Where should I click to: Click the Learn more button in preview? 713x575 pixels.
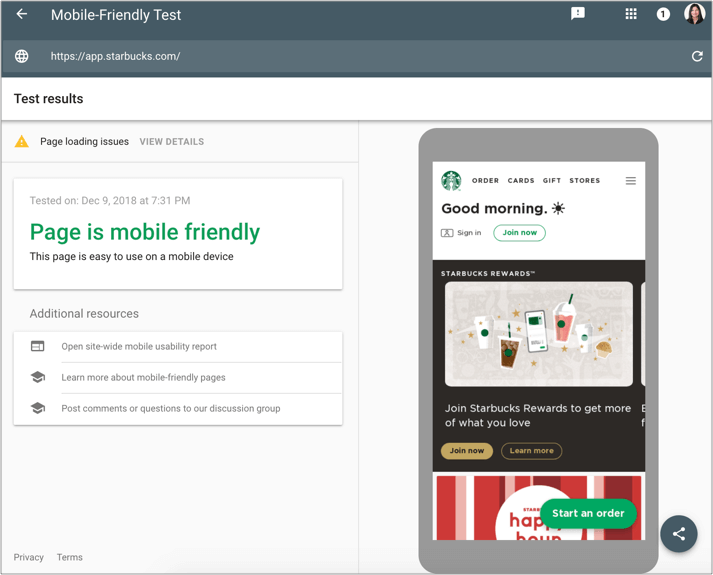531,451
